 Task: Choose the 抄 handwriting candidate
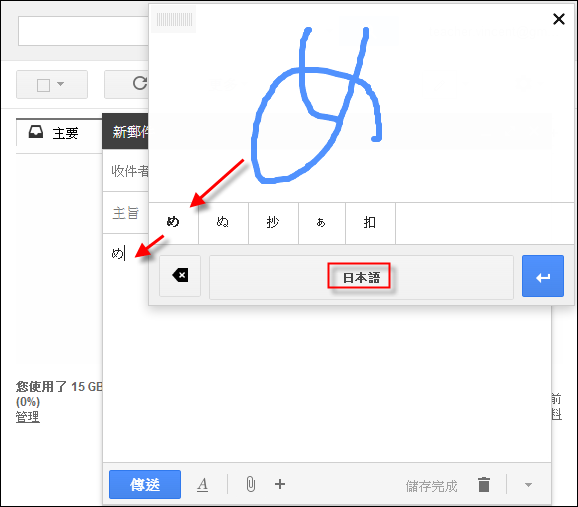pyautogui.click(x=273, y=222)
